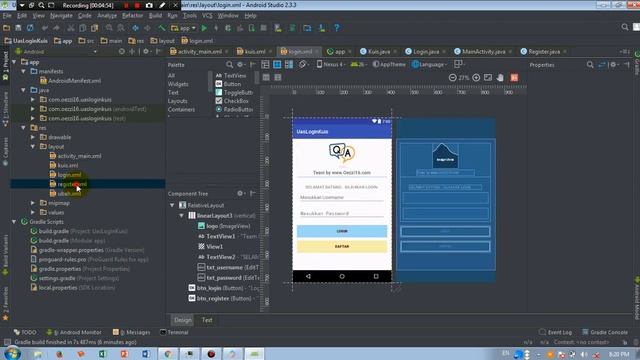Click scroll from source target icon
Viewport: 640px width, 360px height.
[x=122, y=52]
